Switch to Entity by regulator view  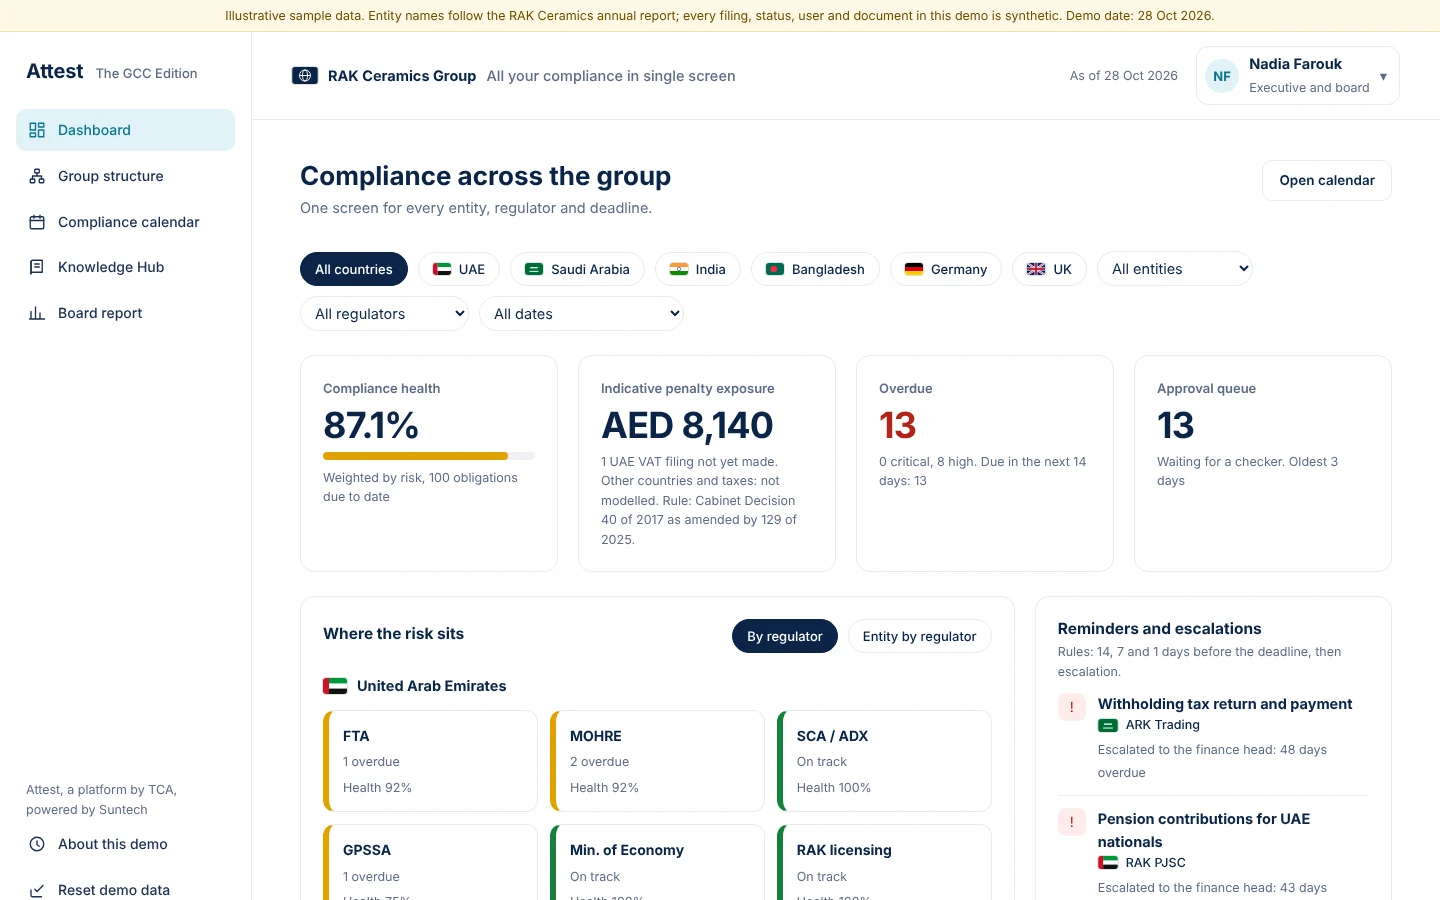tap(919, 636)
